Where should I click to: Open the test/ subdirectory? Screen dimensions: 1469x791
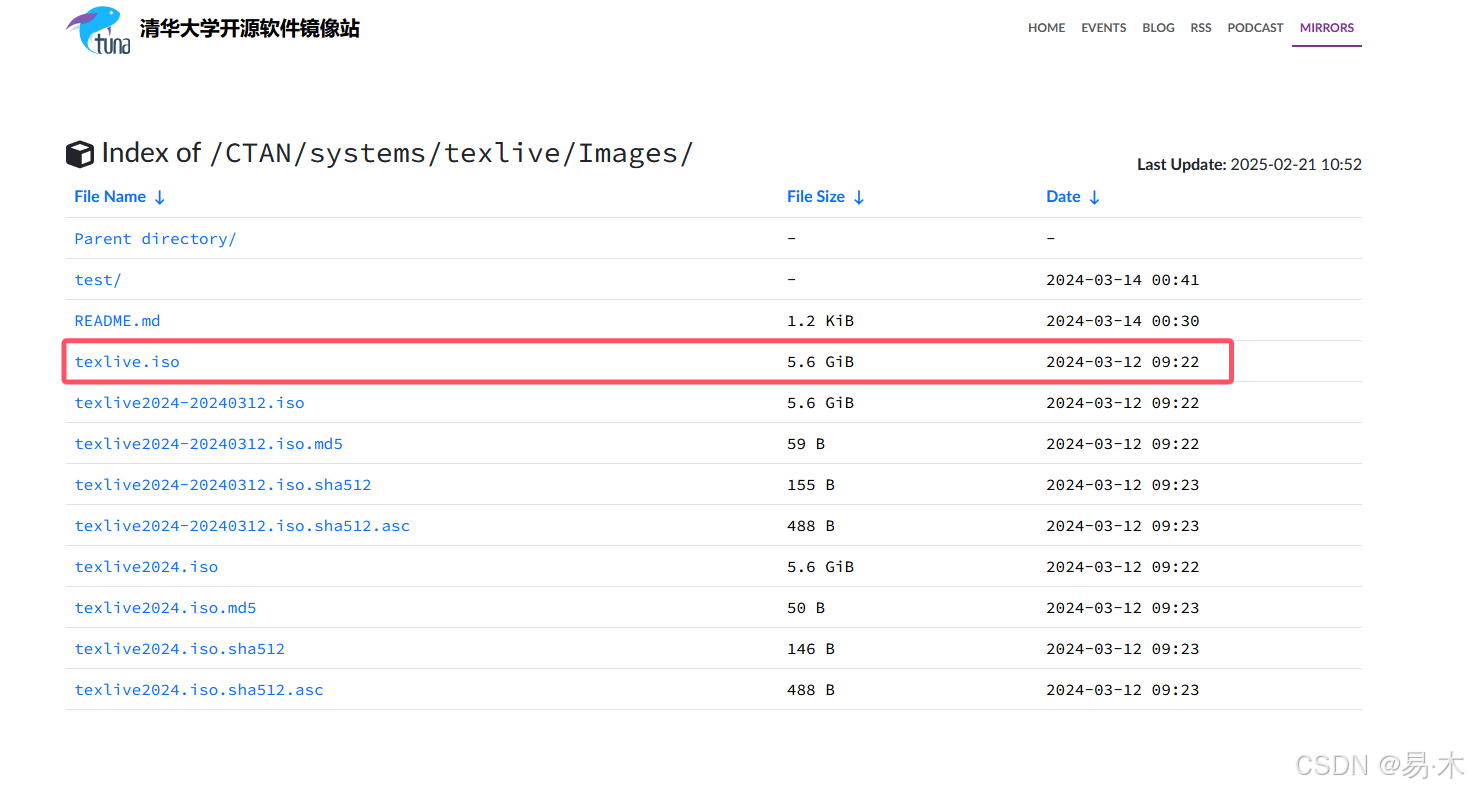[97, 279]
